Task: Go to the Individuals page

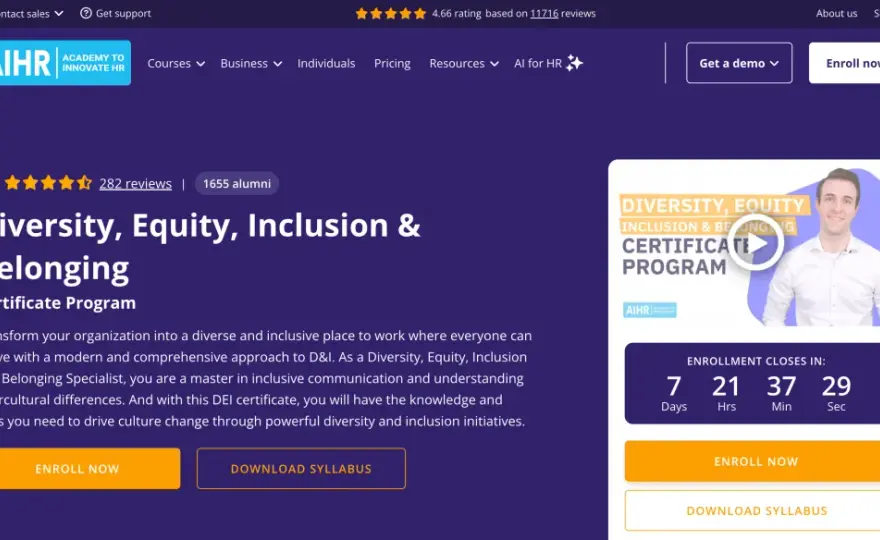Action: 326,63
